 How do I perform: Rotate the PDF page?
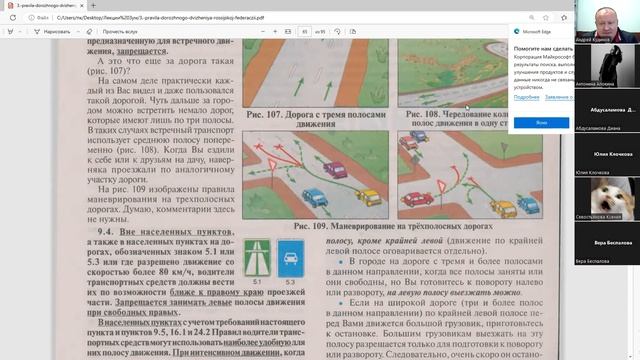click(337, 31)
